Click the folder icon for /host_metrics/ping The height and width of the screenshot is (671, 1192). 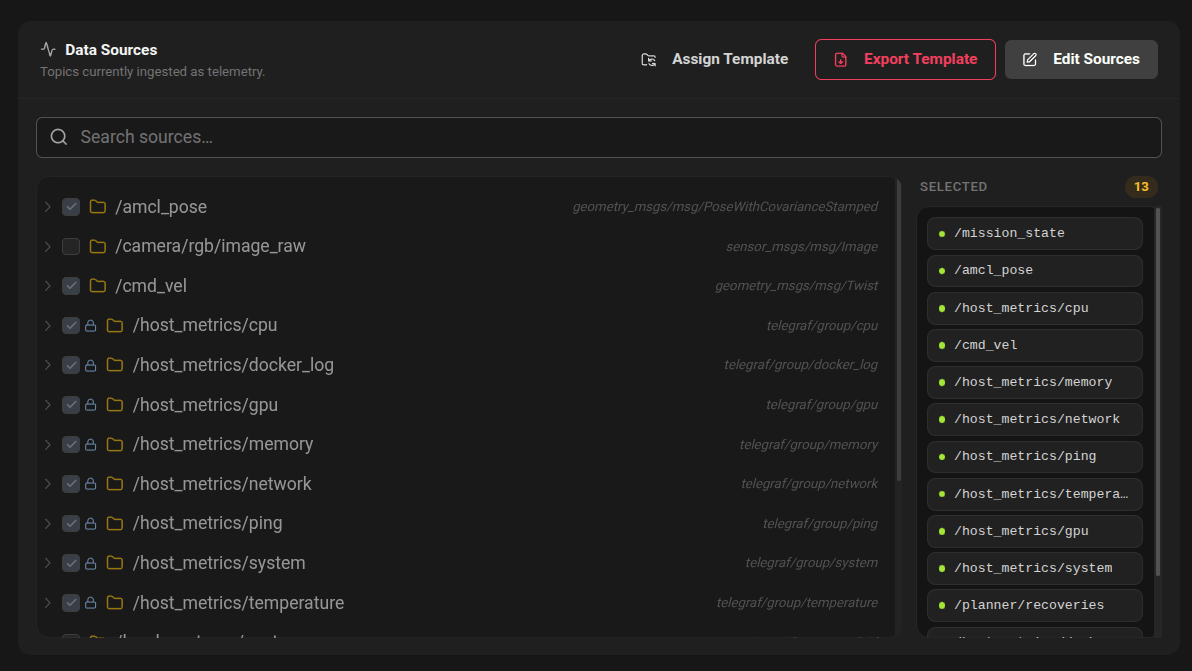(x=115, y=524)
